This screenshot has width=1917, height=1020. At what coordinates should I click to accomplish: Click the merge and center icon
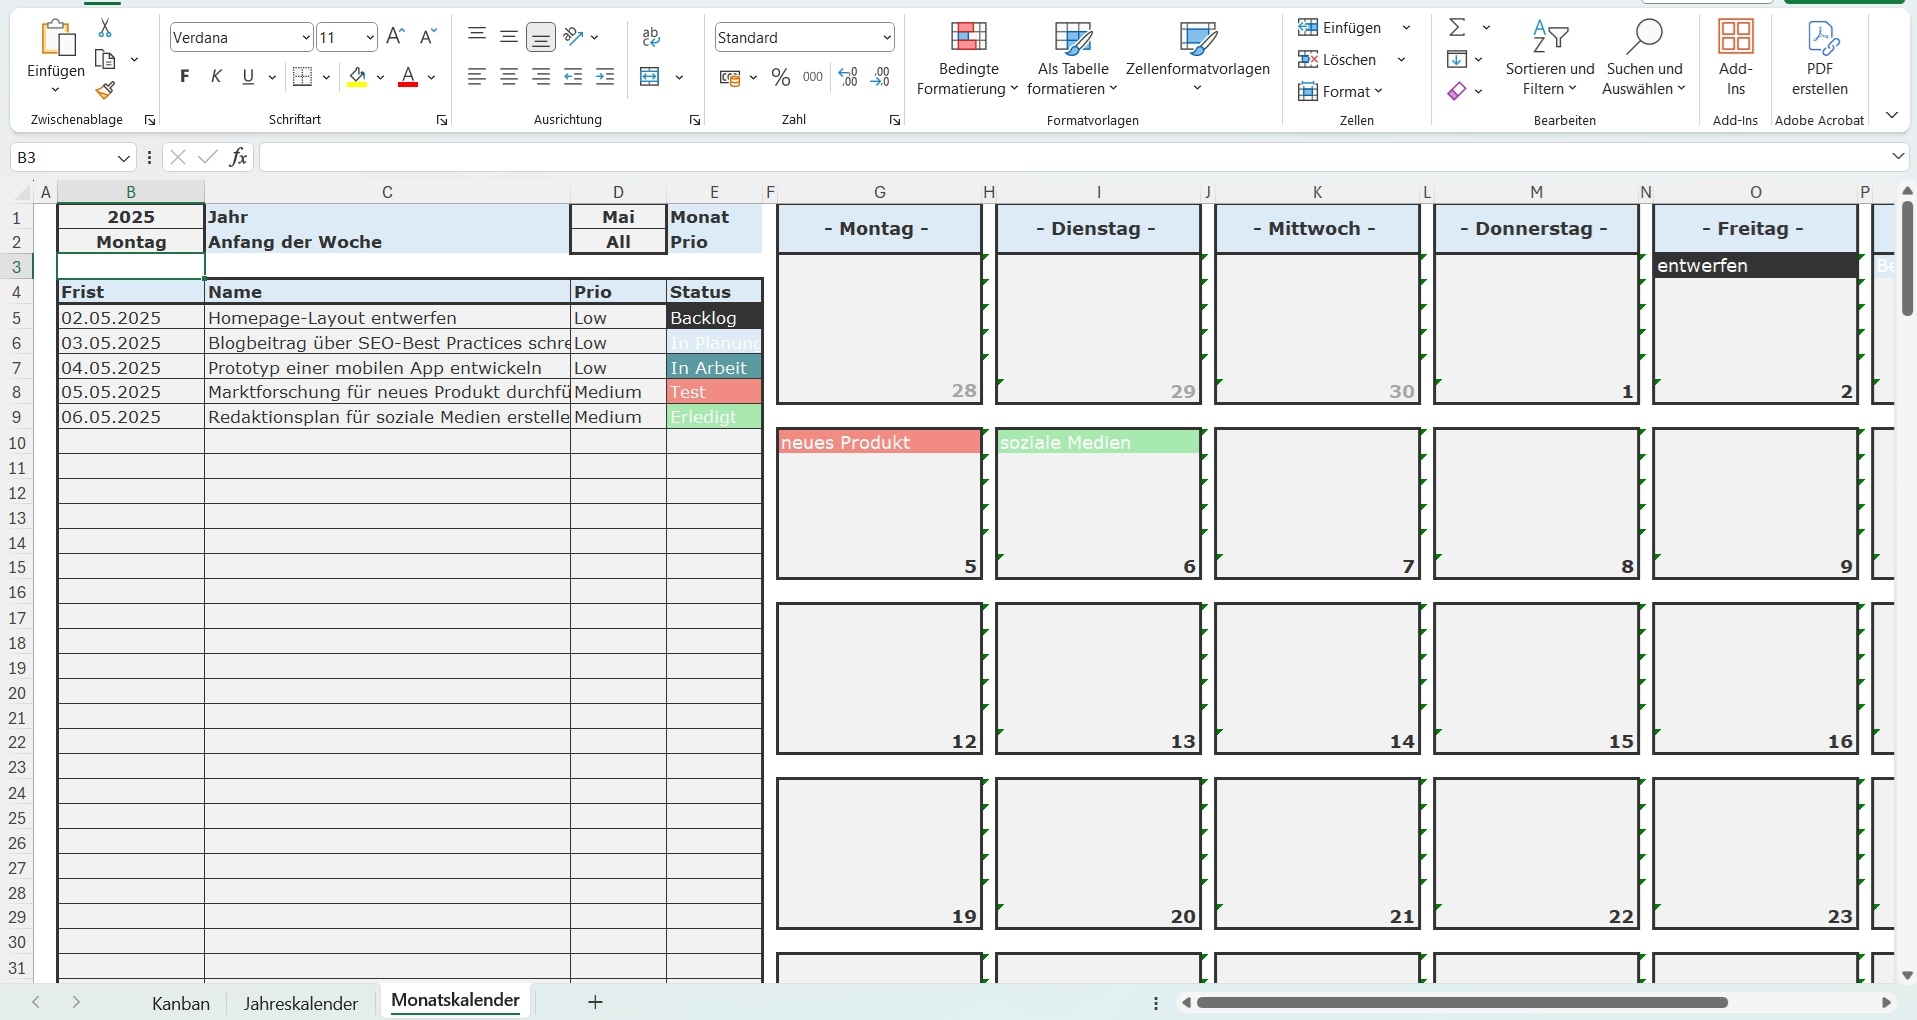(x=650, y=77)
